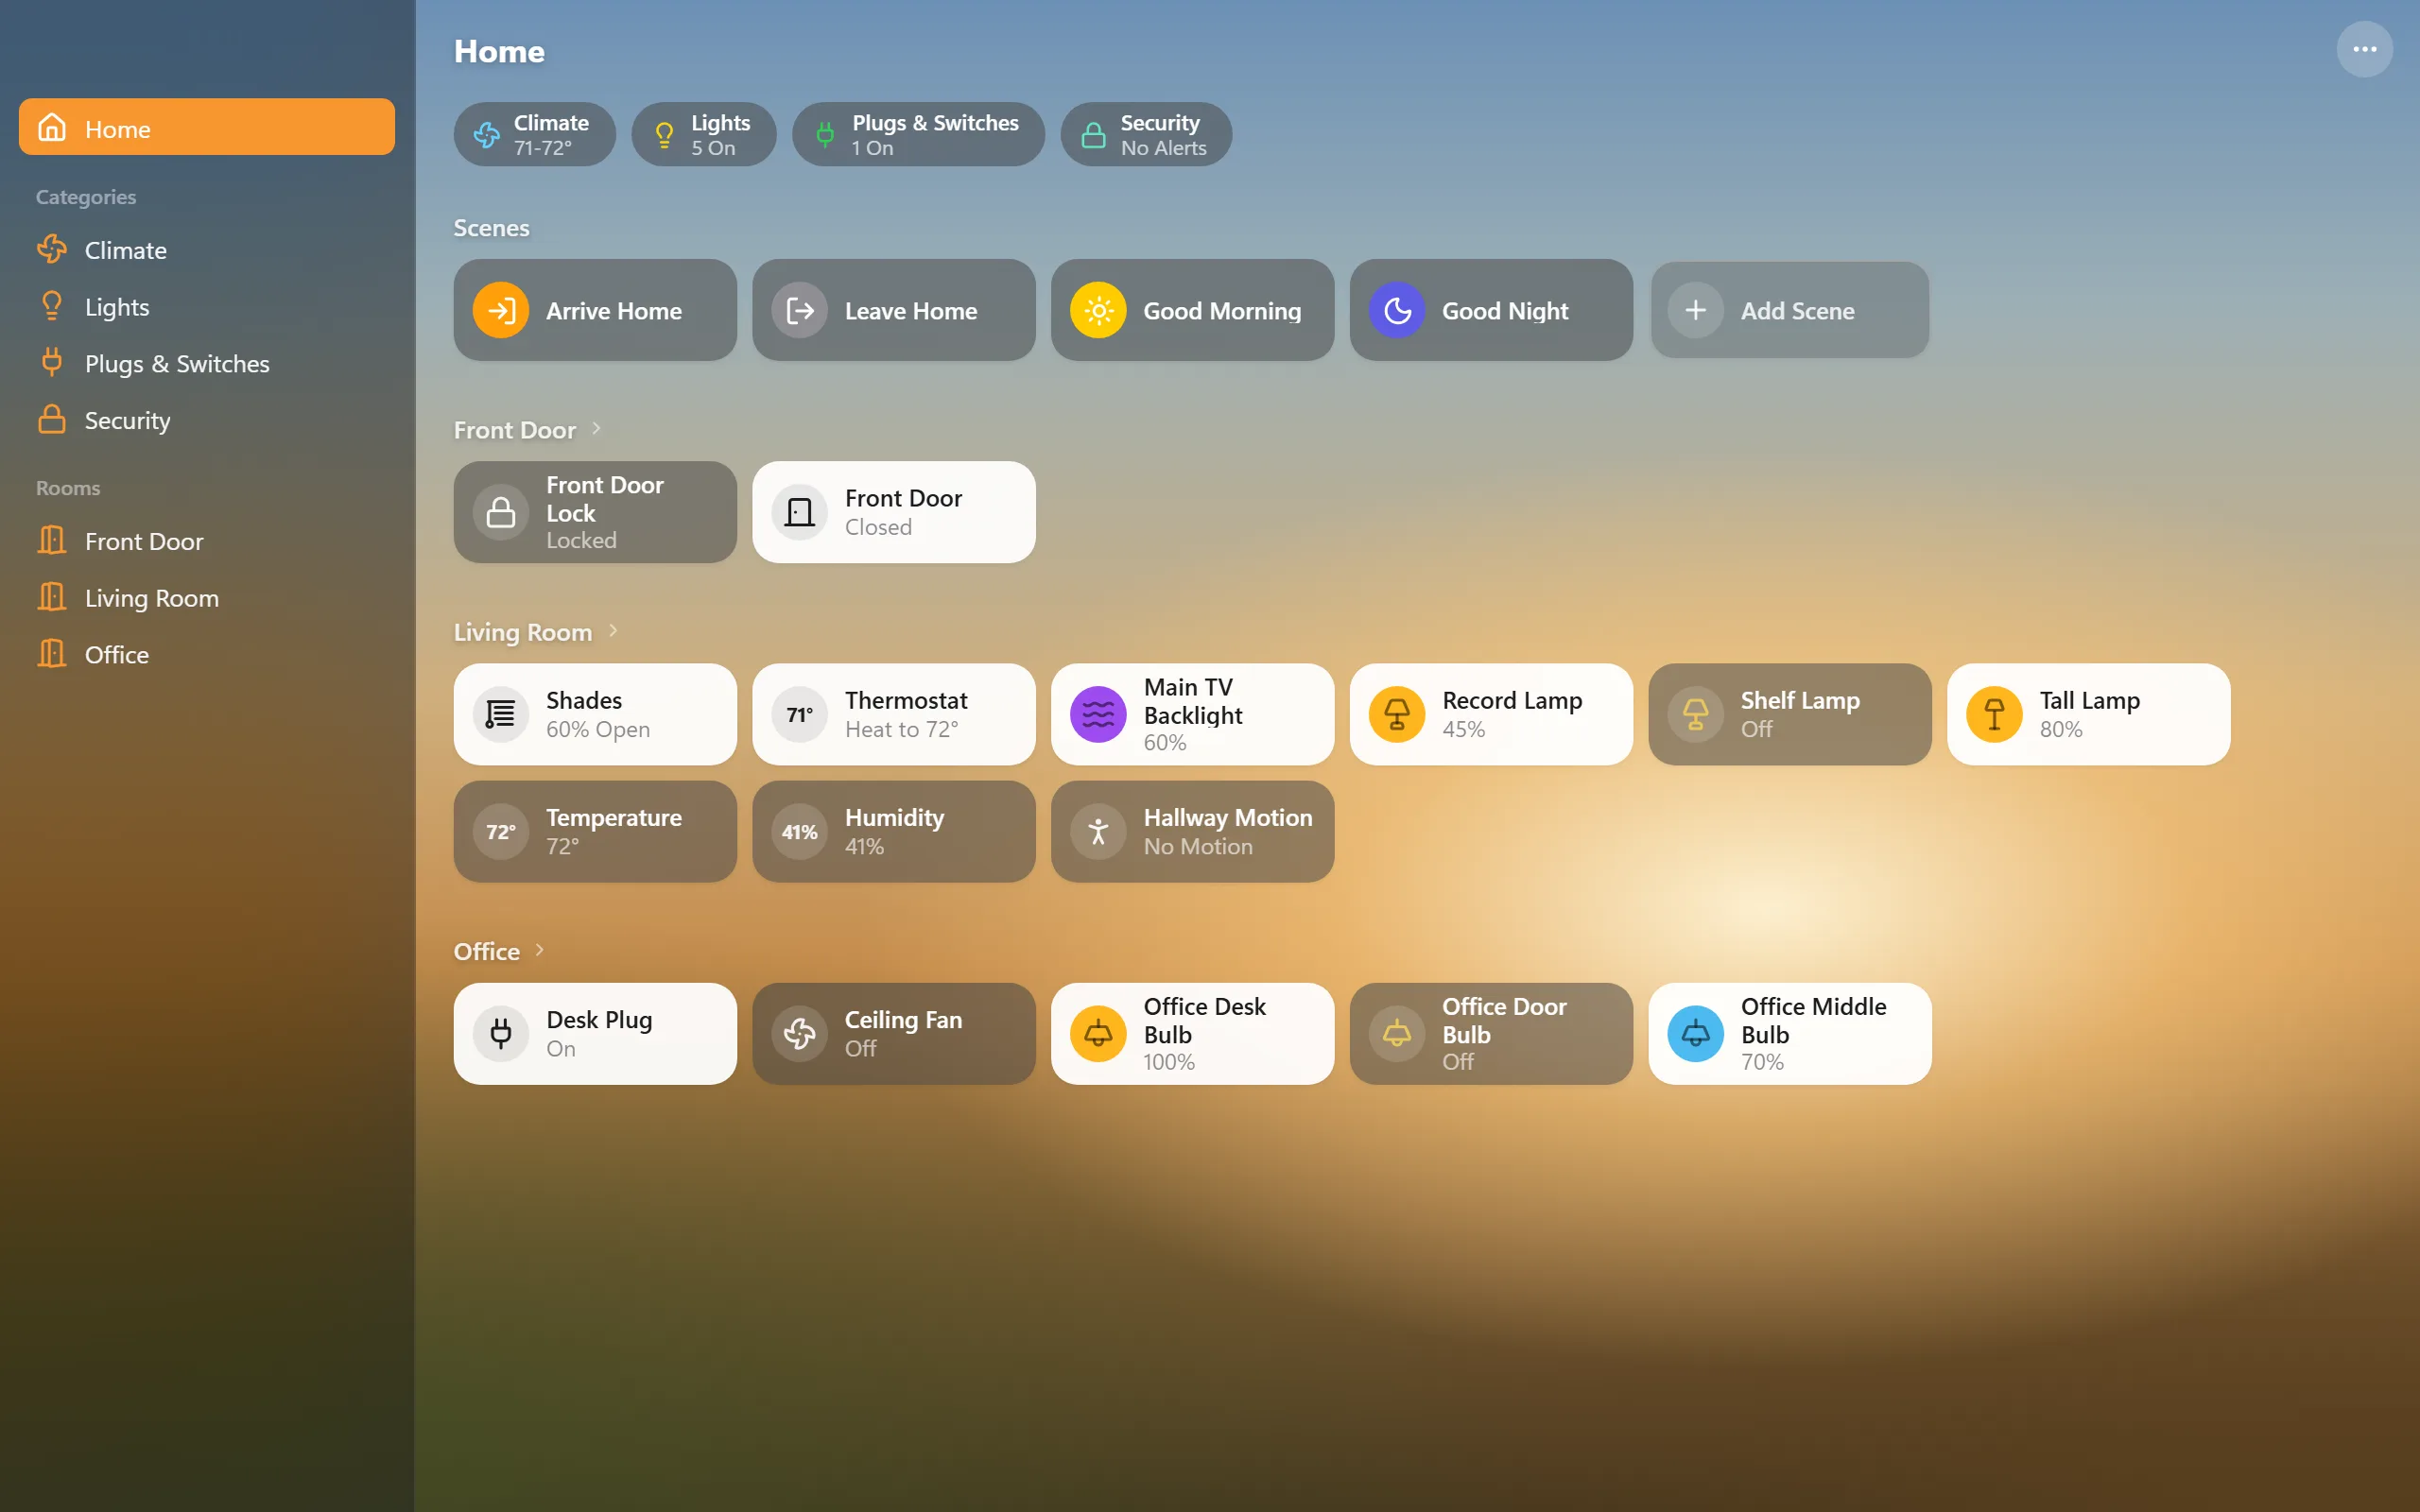Viewport: 2420px width, 1512px height.
Task: Expand the Office section chevron
Action: point(540,949)
